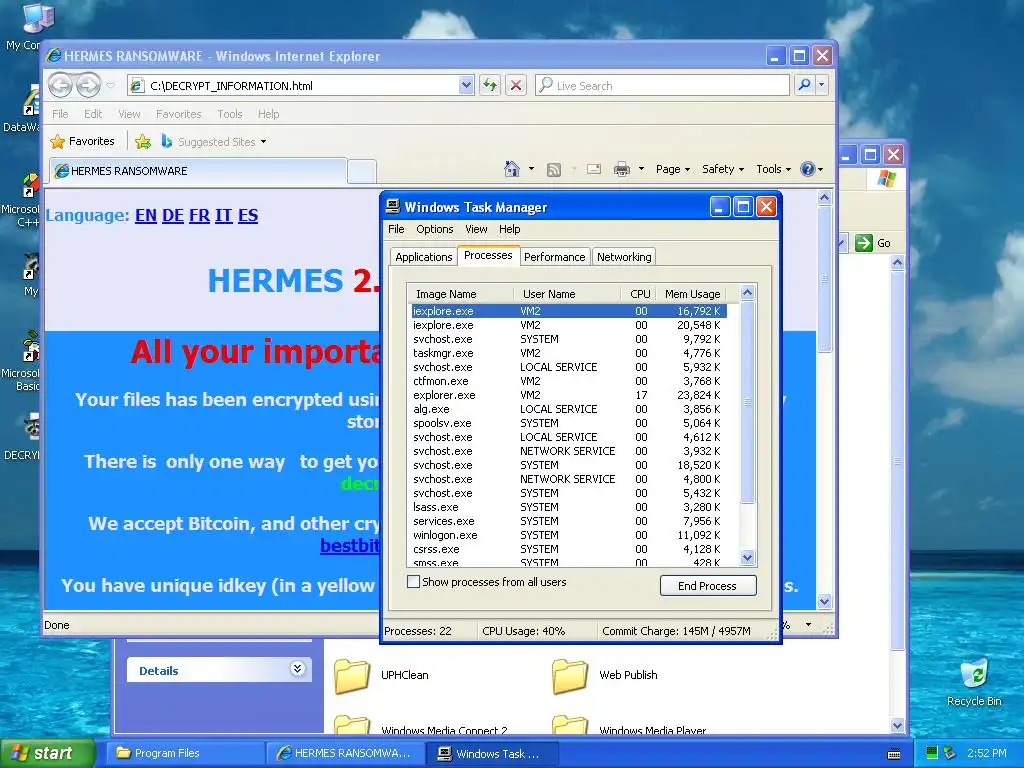1024x768 pixels.
Task: Click Add to Favorites Bar star icon
Action: (x=142, y=141)
